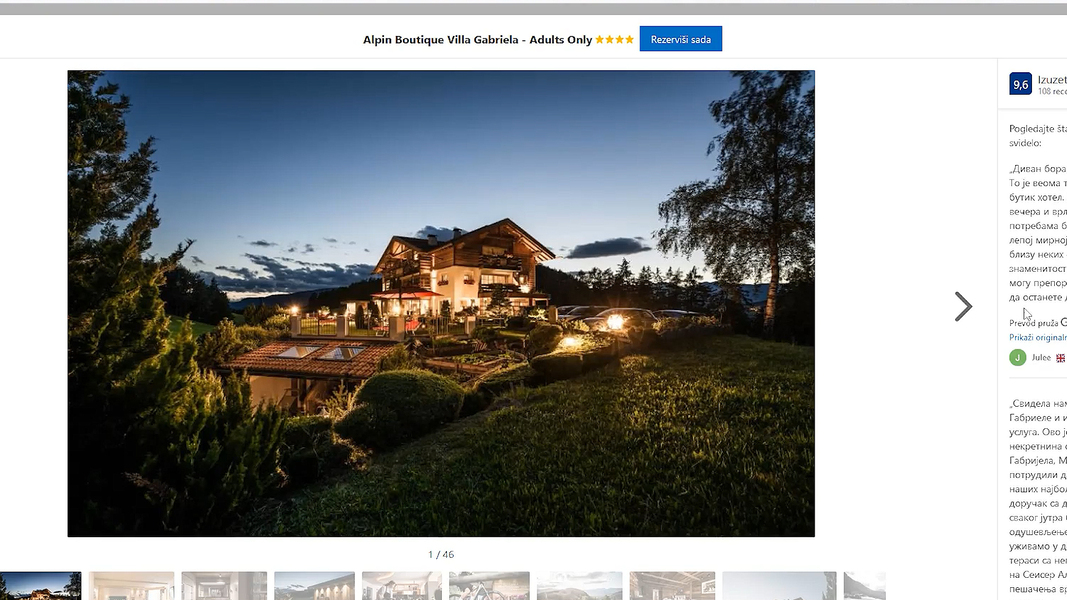Screen dimensions: 1067x600
Task: Open the Prikaži original link
Action: (1038, 337)
